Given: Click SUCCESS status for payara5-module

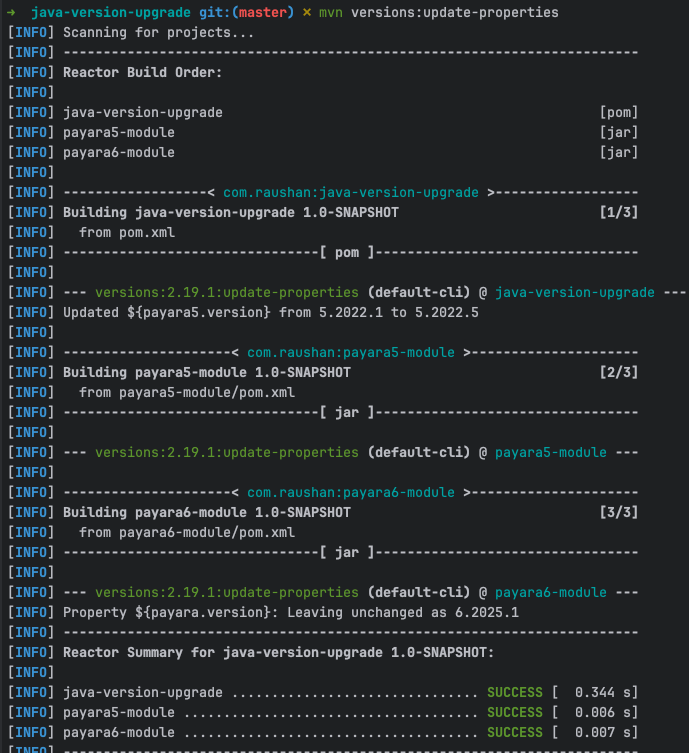Looking at the screenshot, I should pos(515,713).
